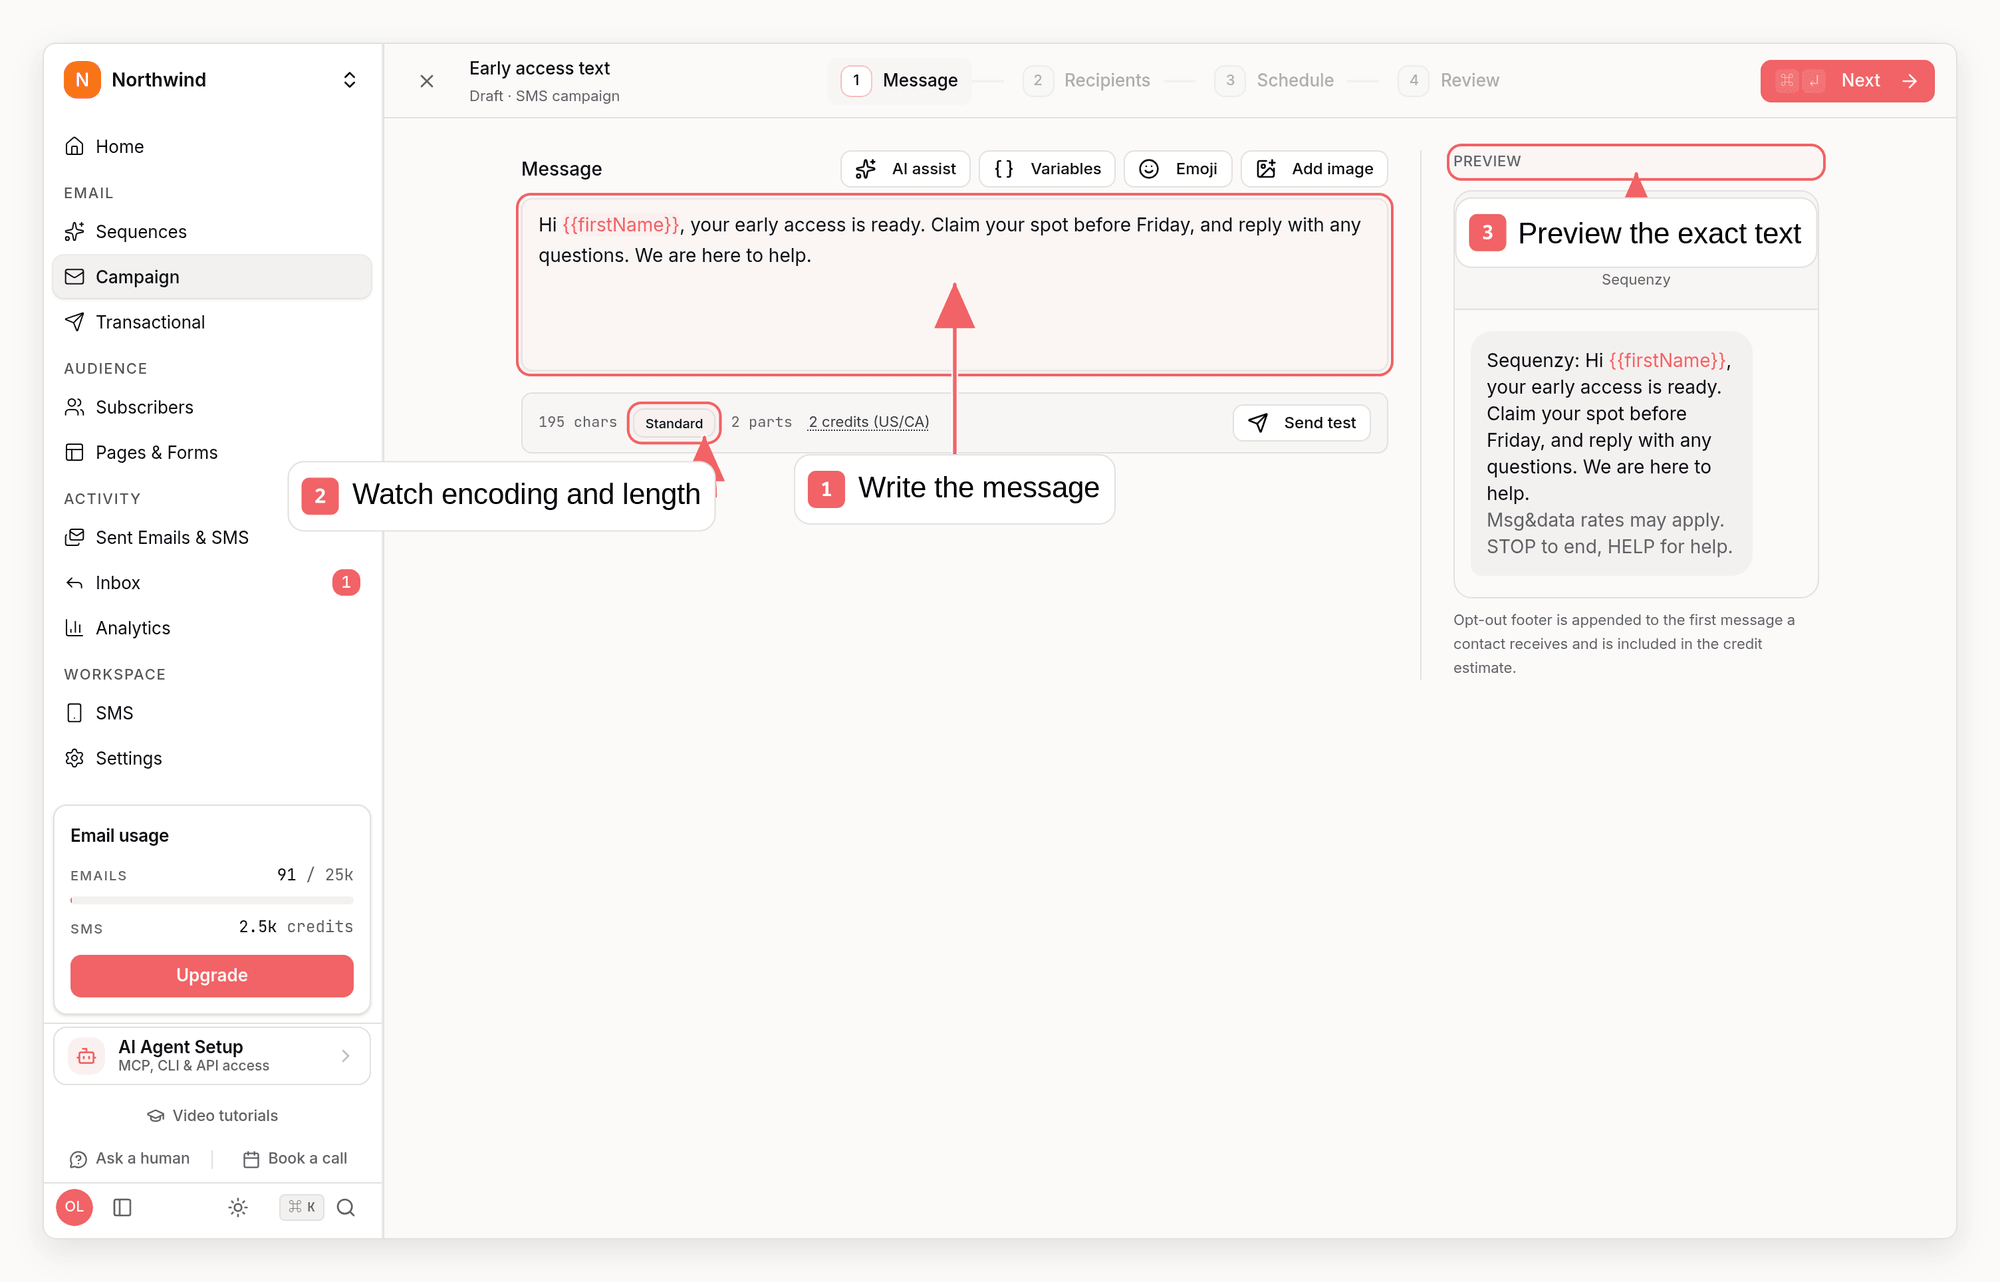Open Sequences from the sidebar
This screenshot has height=1282, width=2000.
pos(211,232)
